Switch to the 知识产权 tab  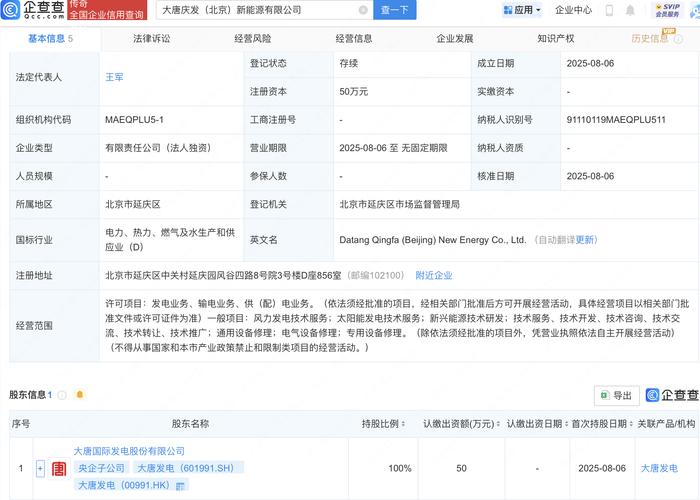click(555, 39)
